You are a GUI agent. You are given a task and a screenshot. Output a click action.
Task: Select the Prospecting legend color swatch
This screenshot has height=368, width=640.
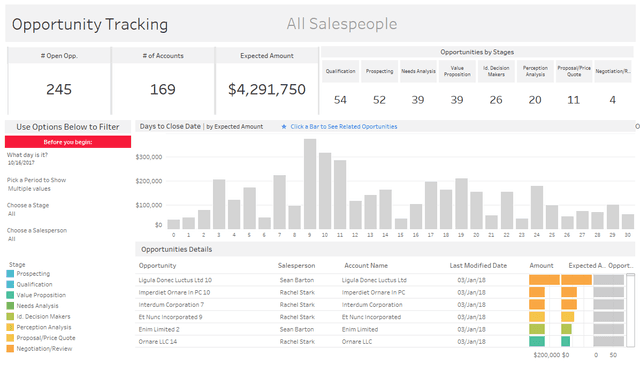point(10,274)
